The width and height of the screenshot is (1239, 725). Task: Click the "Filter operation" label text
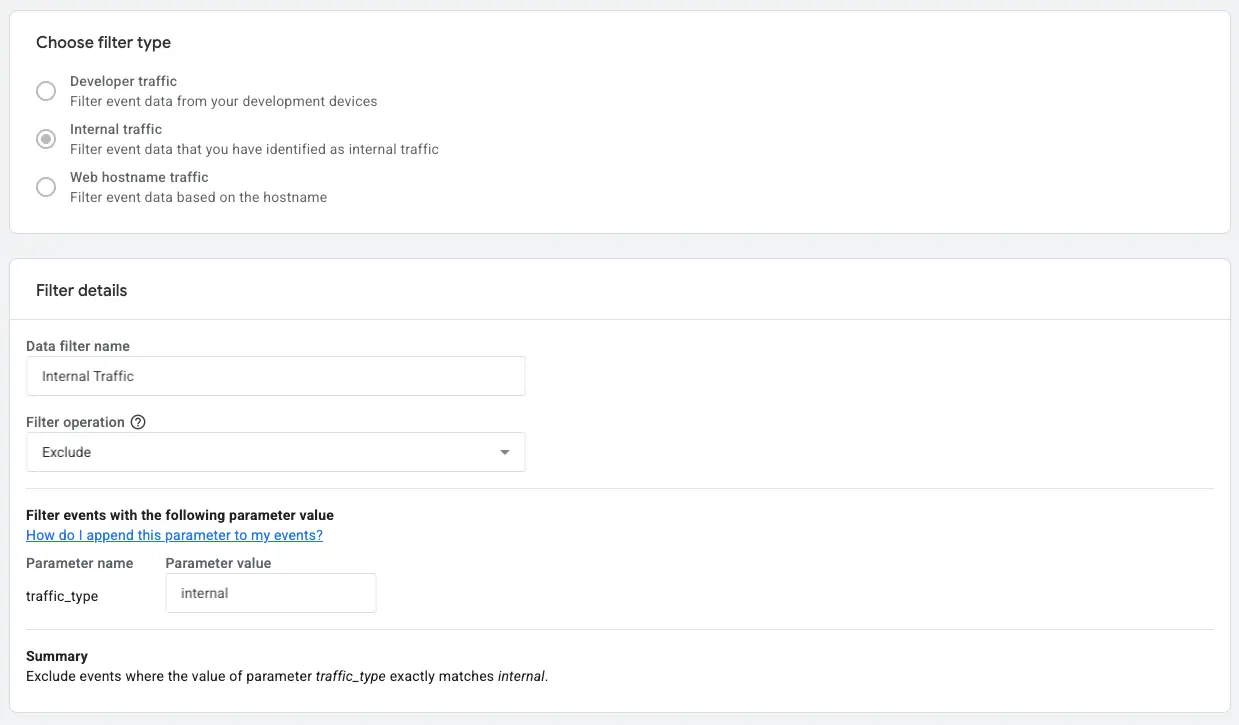click(75, 422)
